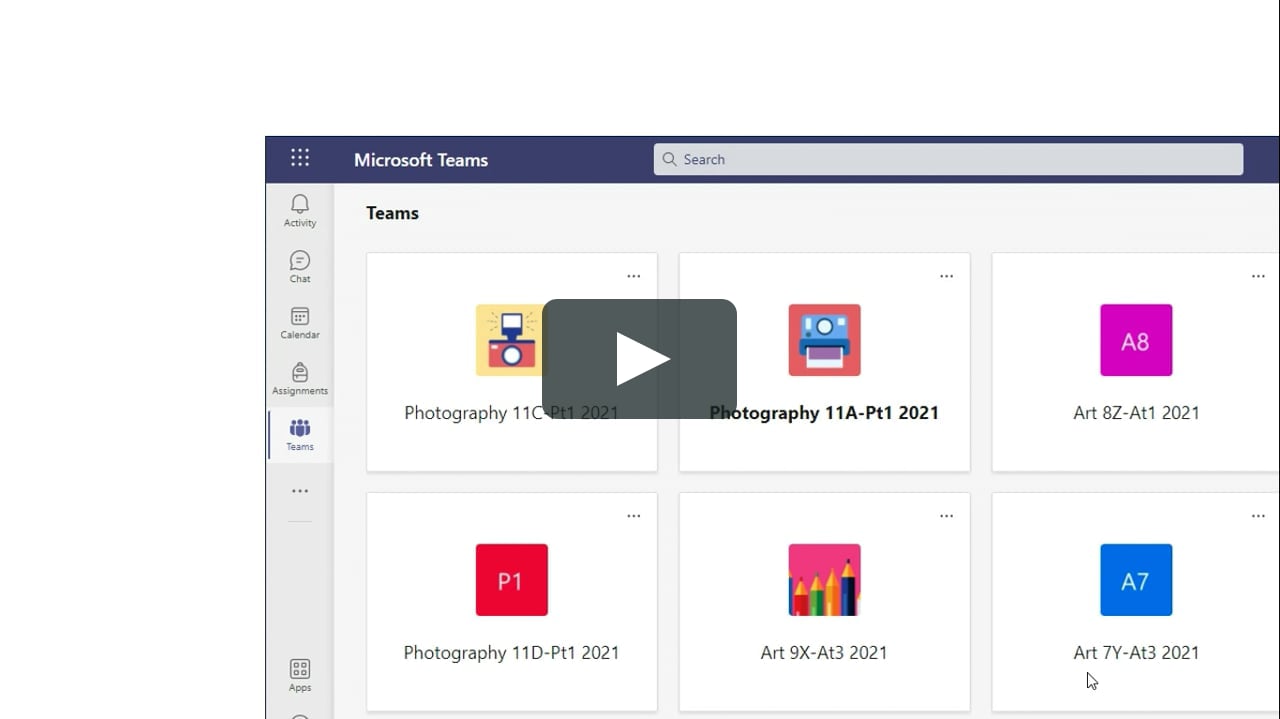Open the app launcher grid icon
Image resolution: width=1280 pixels, height=719 pixels.
[x=300, y=158]
